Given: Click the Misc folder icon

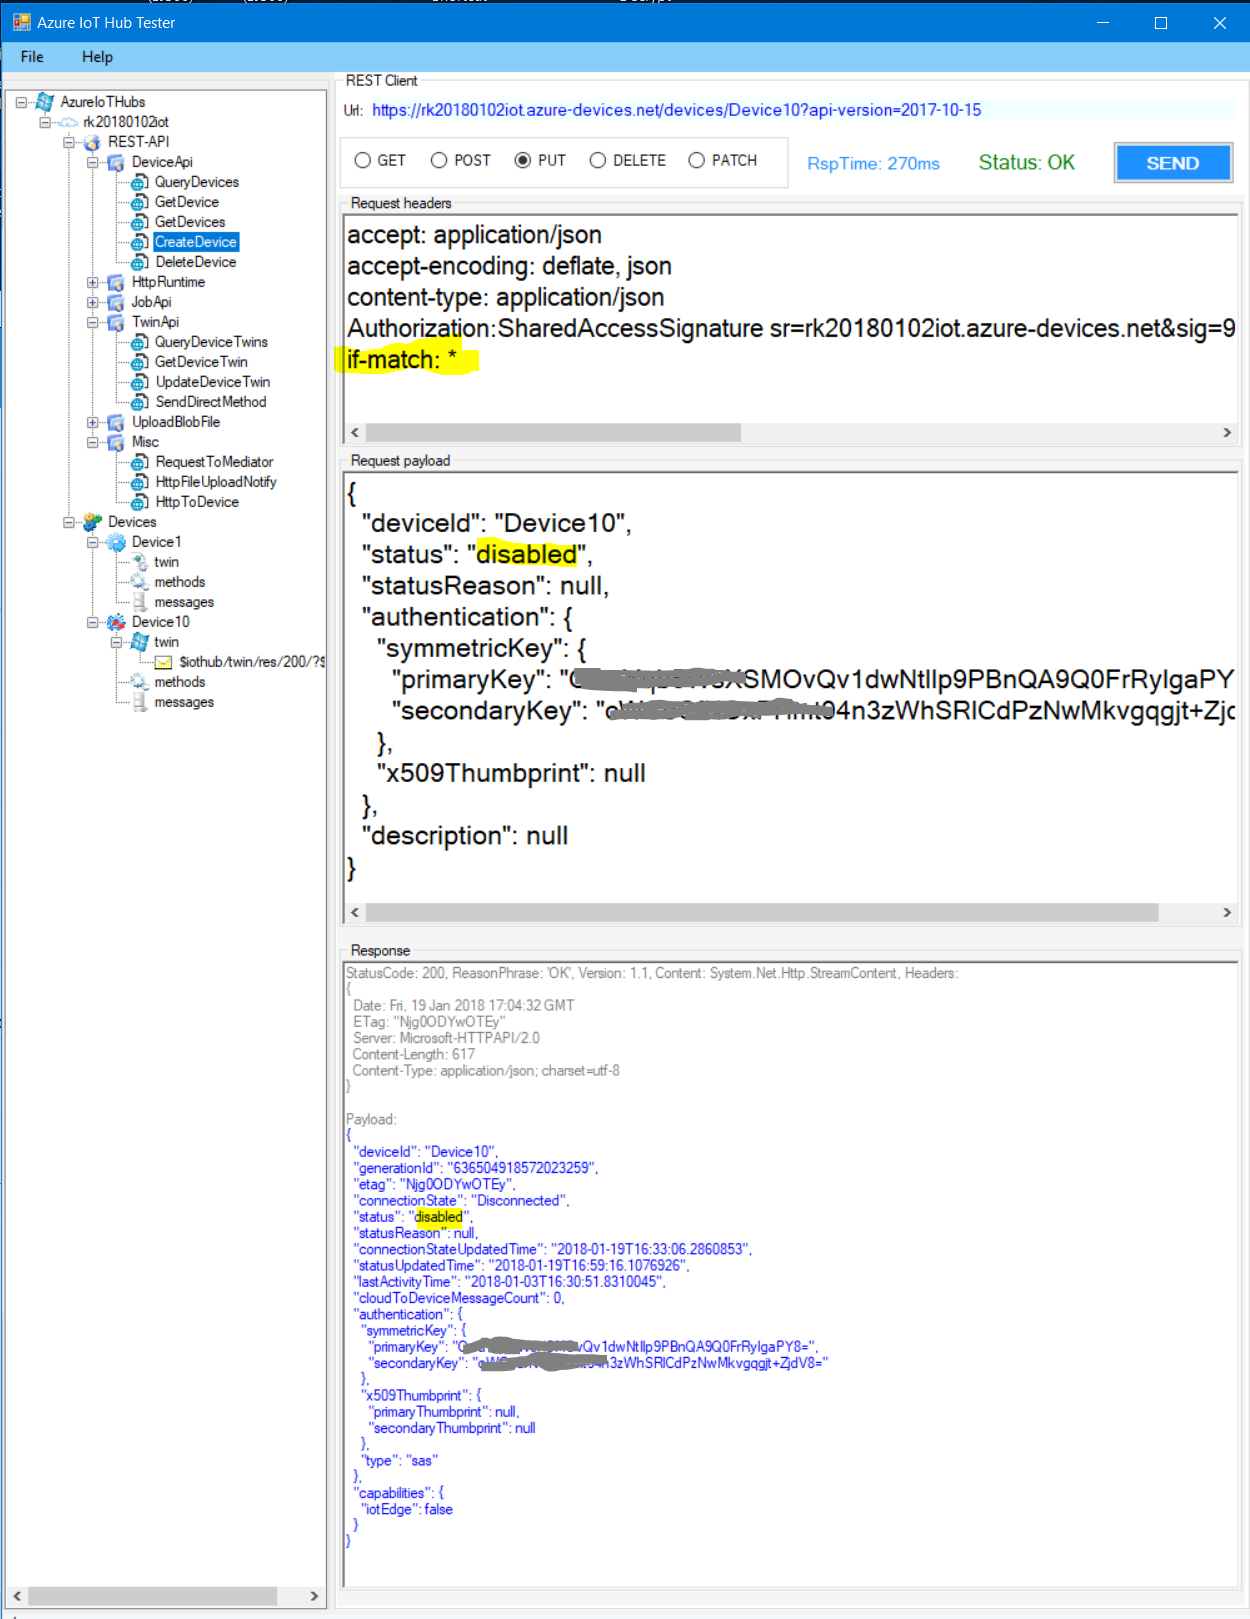Looking at the screenshot, I should click(116, 442).
